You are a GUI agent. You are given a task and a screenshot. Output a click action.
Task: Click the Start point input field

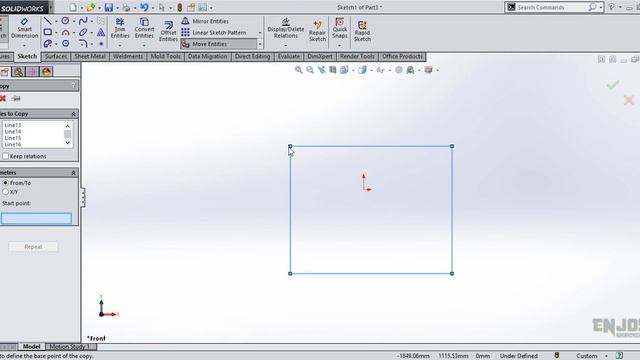36,218
